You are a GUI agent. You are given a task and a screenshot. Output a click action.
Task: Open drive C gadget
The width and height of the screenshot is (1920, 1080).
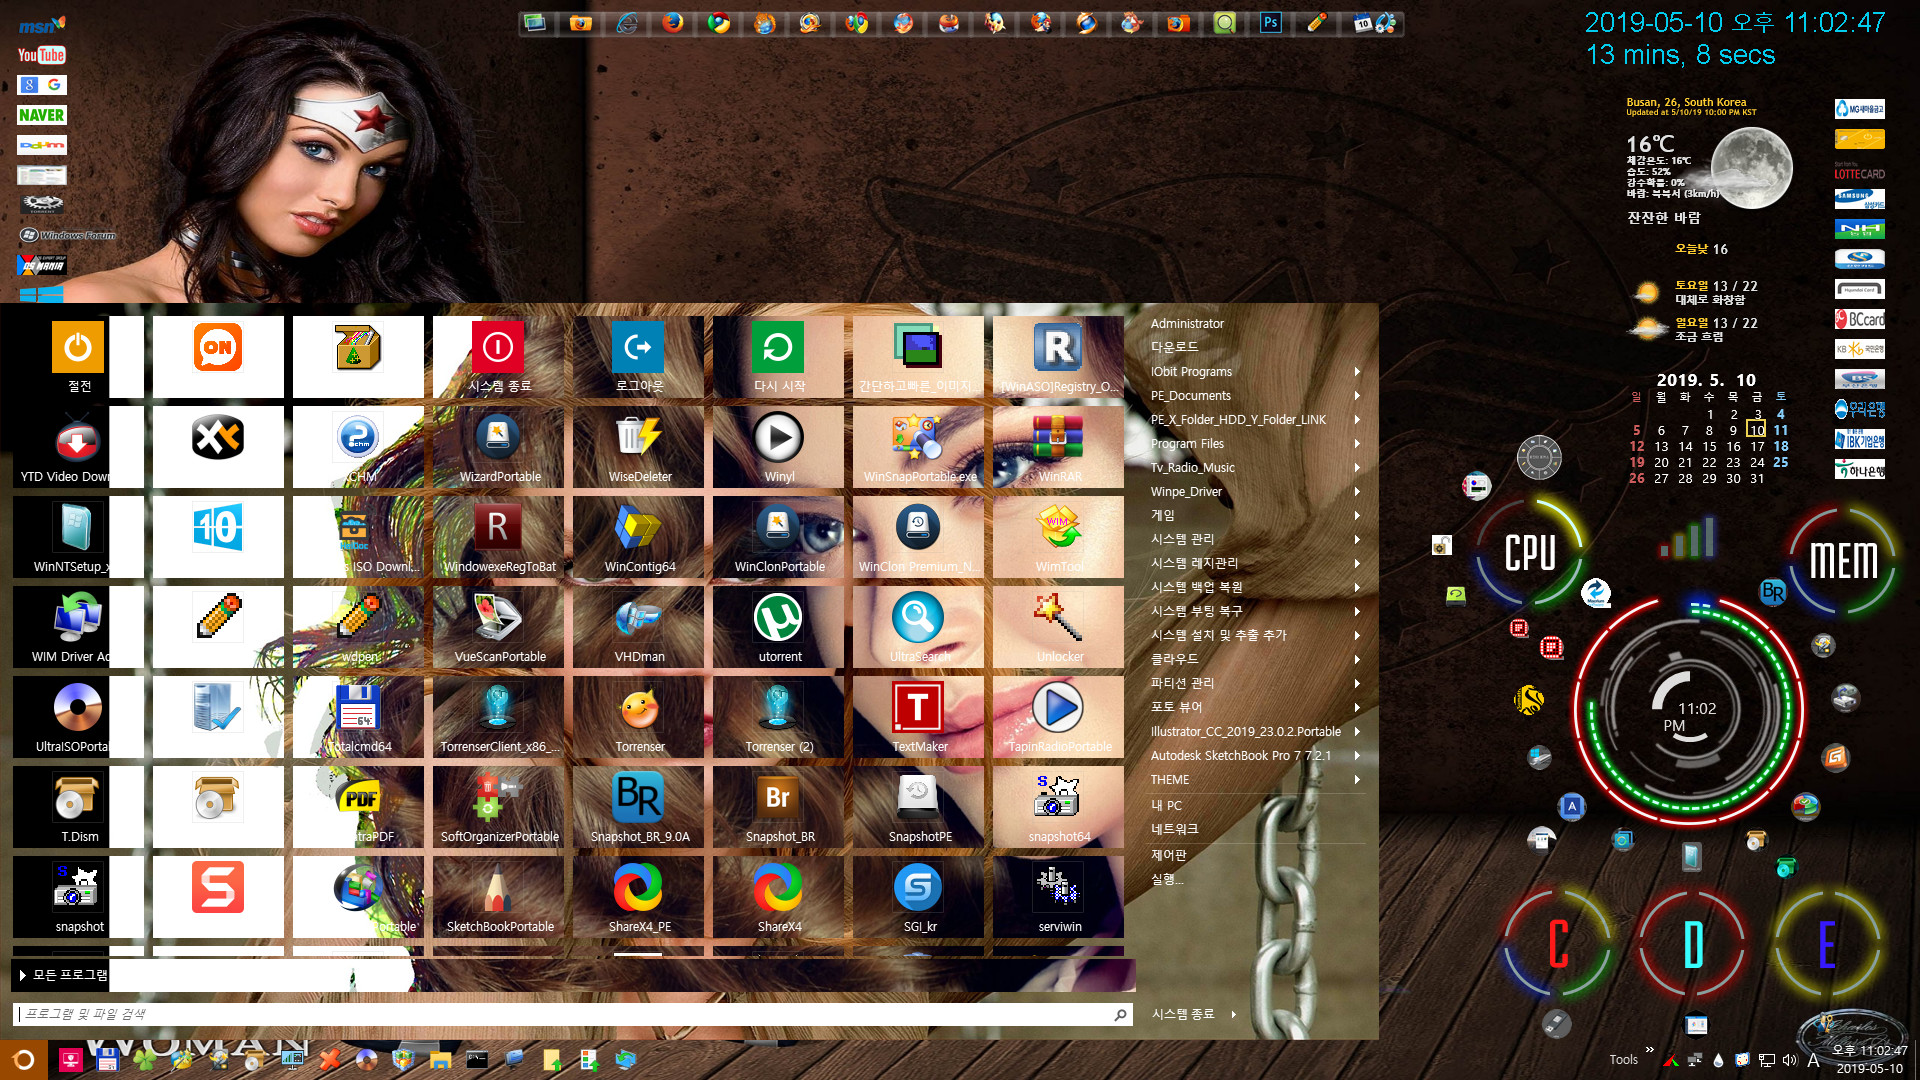click(1557, 943)
